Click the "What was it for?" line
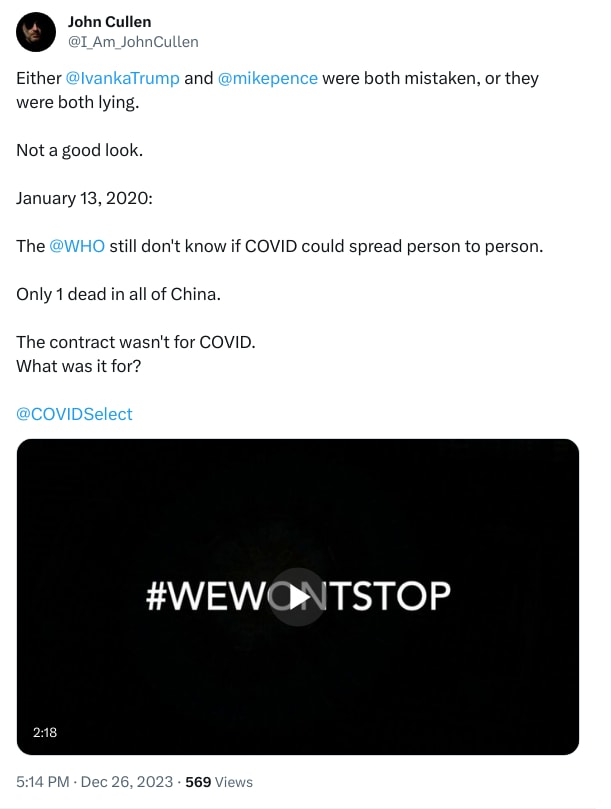 tap(79, 366)
